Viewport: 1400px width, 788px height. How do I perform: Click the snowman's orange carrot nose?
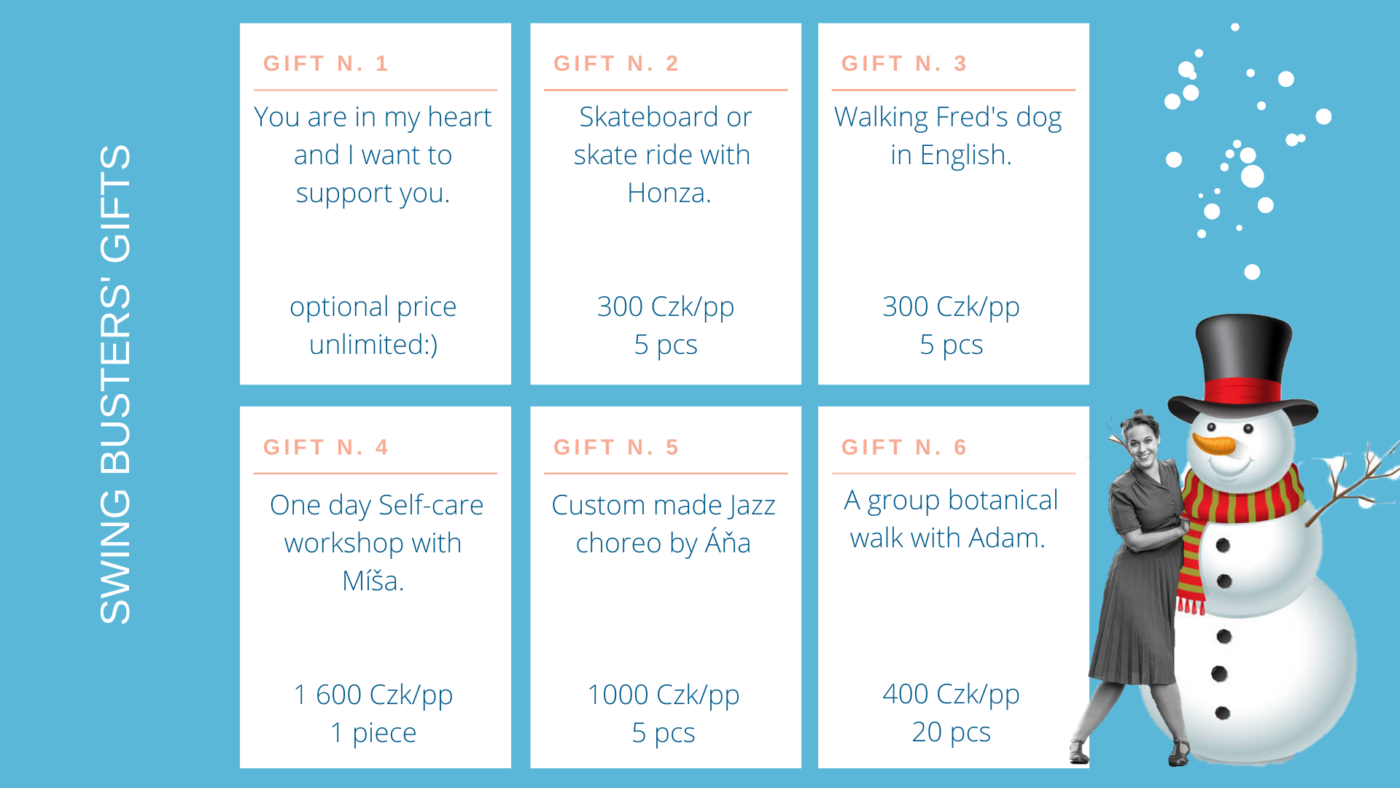point(1214,443)
